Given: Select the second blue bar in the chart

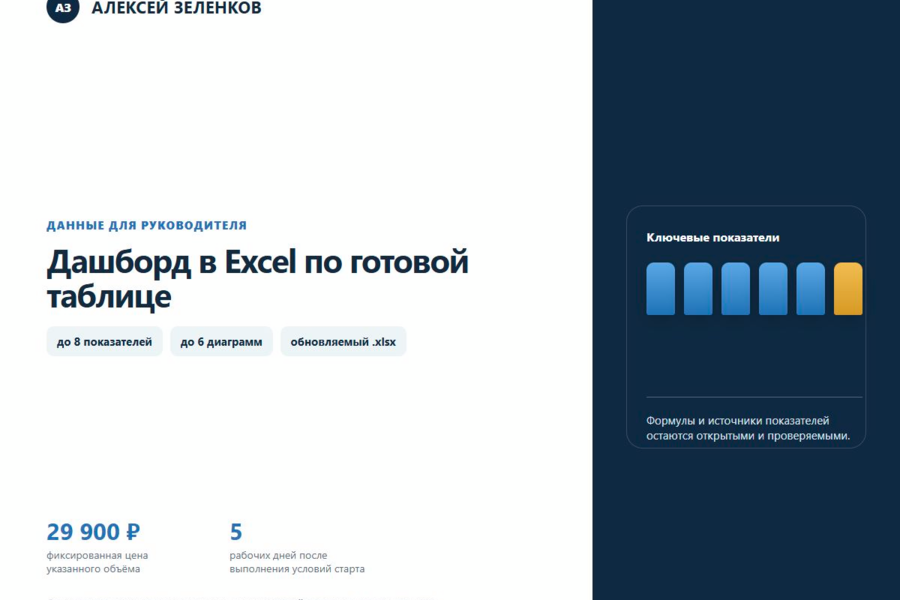Looking at the screenshot, I should pyautogui.click(x=698, y=289).
